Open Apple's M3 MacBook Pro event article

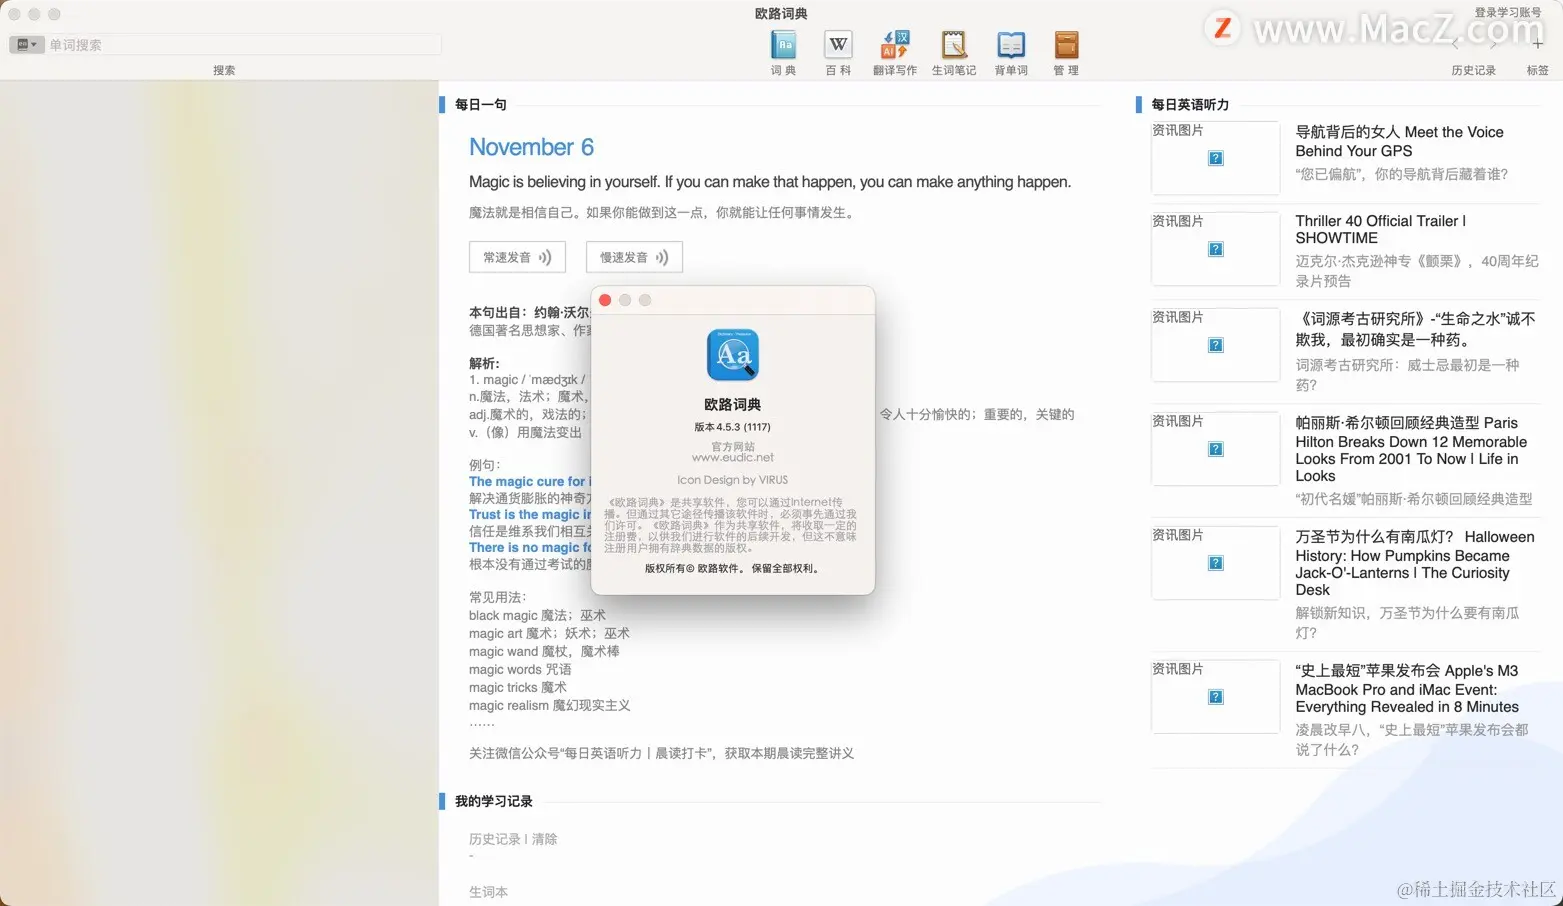pyautogui.click(x=1407, y=689)
